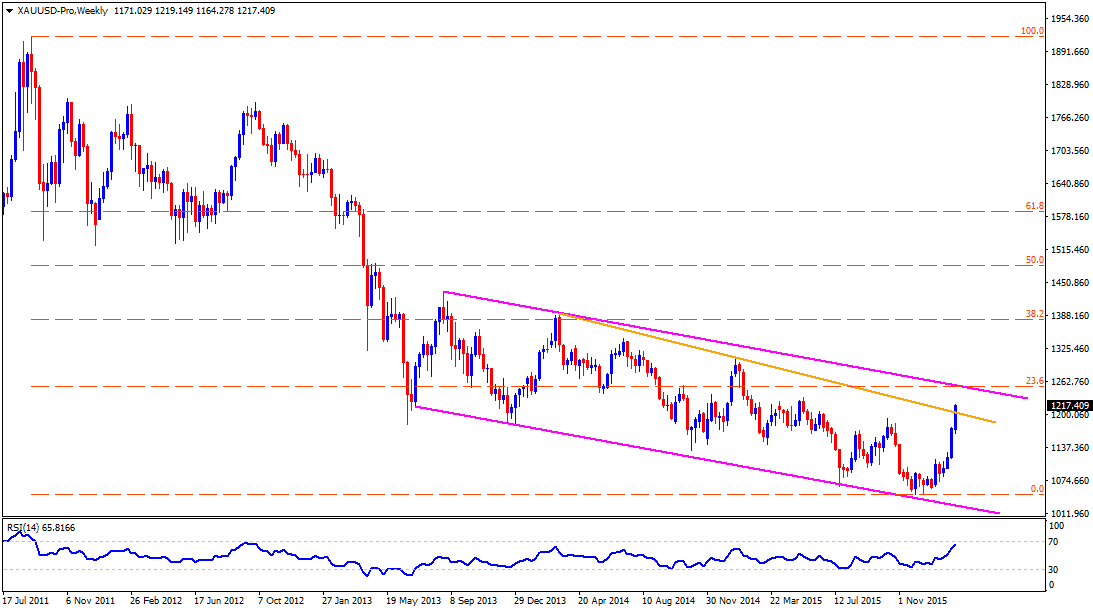
Task: Click the 27 Jan 2013 date label
Action: coord(347,600)
